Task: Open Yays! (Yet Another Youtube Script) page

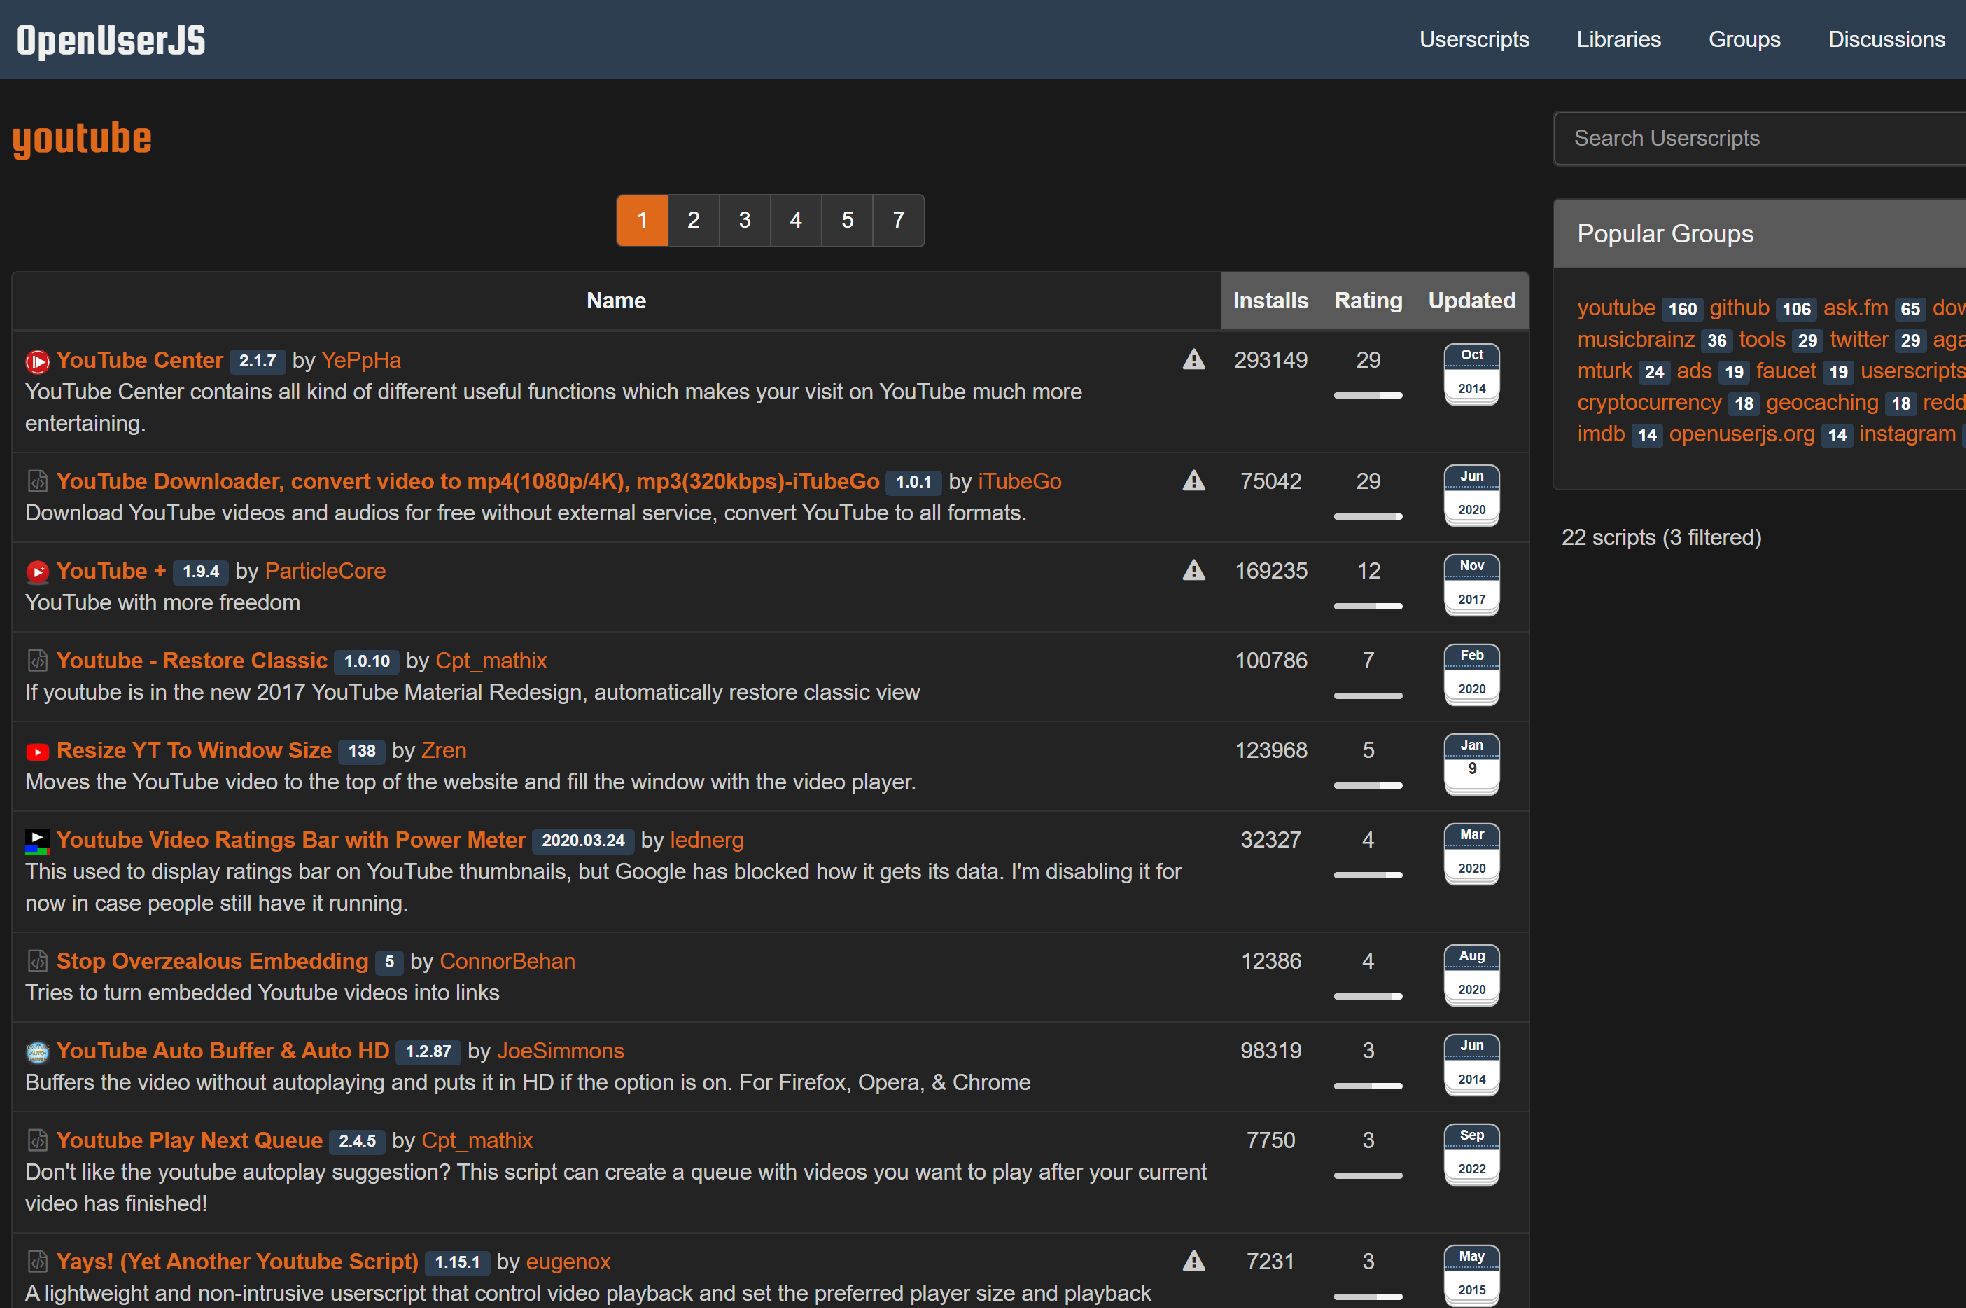Action: coord(237,1261)
